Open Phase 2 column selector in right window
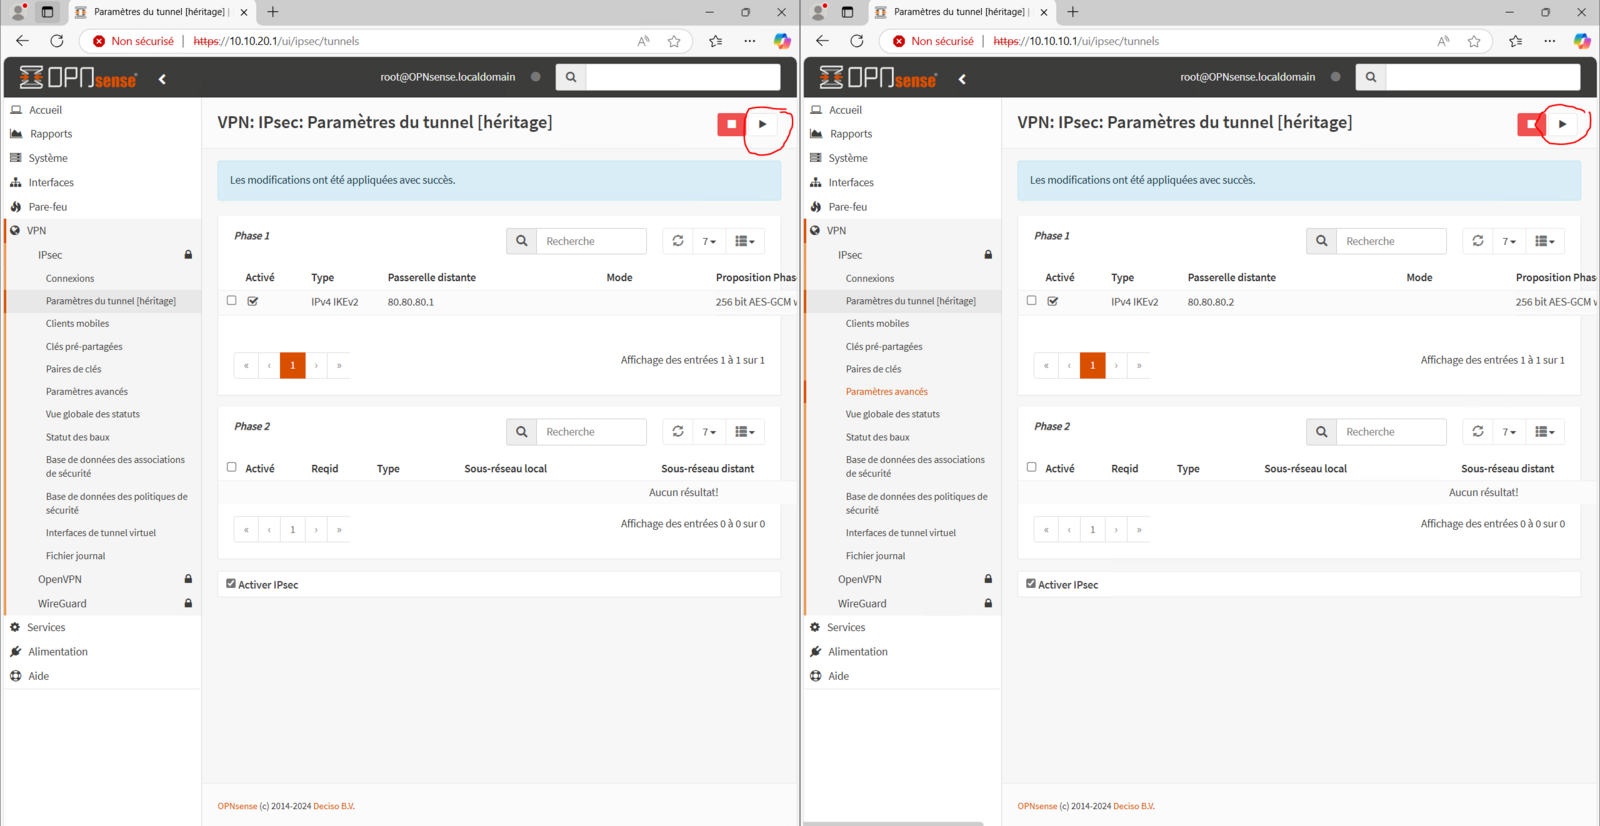 pyautogui.click(x=1544, y=432)
